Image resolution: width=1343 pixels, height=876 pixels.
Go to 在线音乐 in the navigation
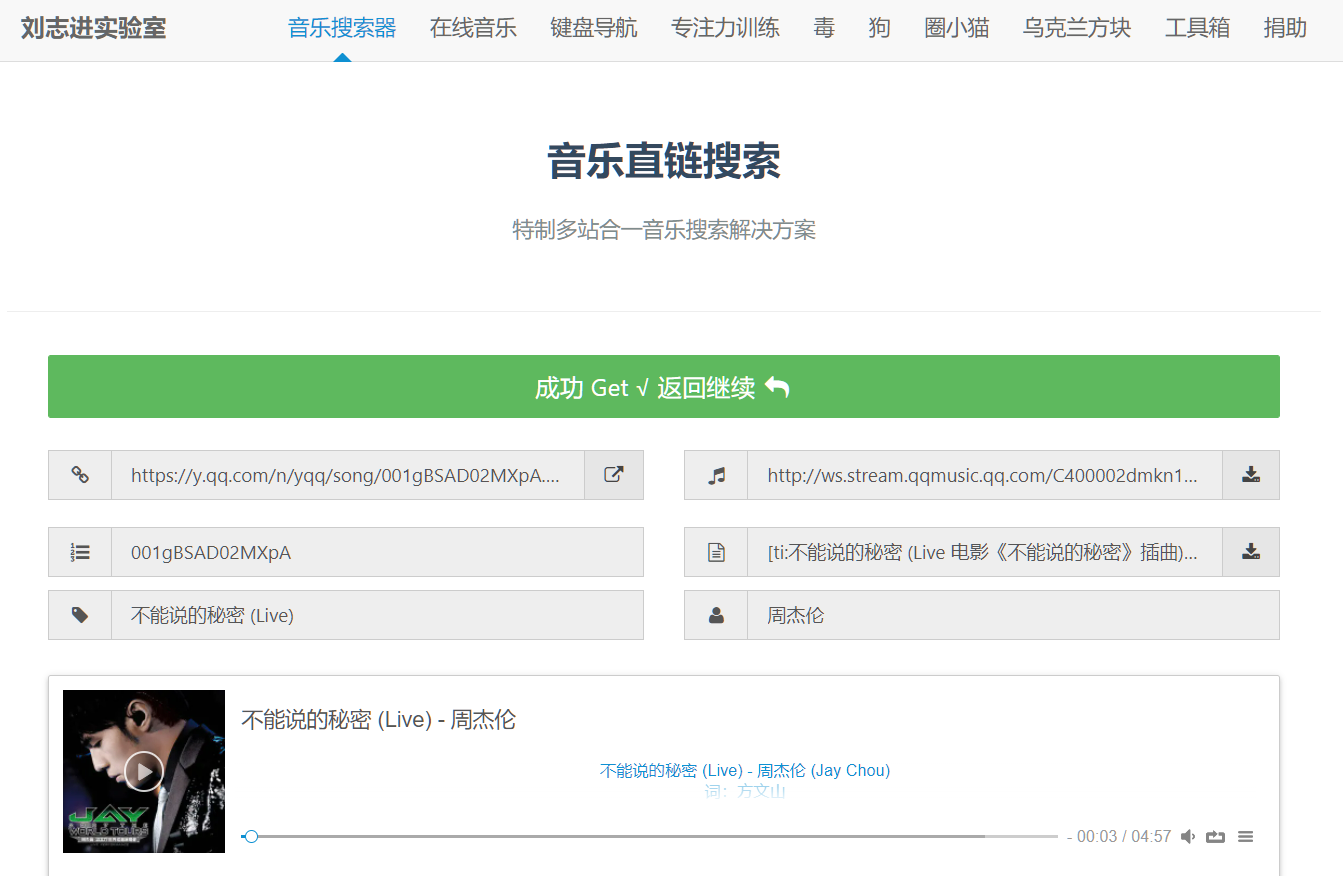(x=473, y=28)
